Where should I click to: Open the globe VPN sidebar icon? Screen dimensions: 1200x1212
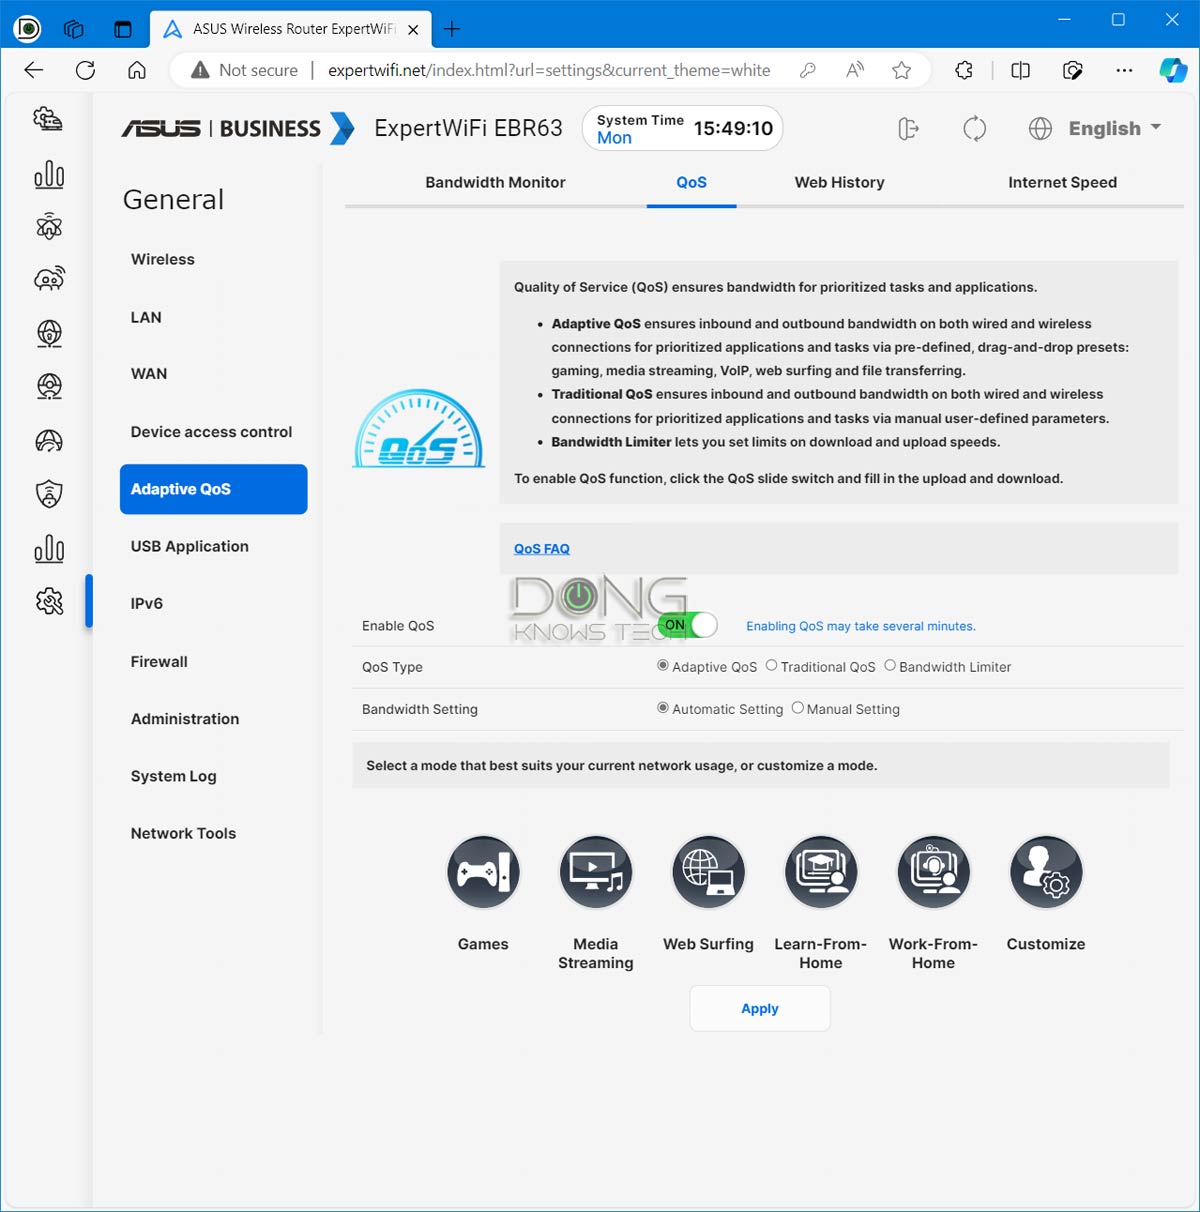pos(48,333)
